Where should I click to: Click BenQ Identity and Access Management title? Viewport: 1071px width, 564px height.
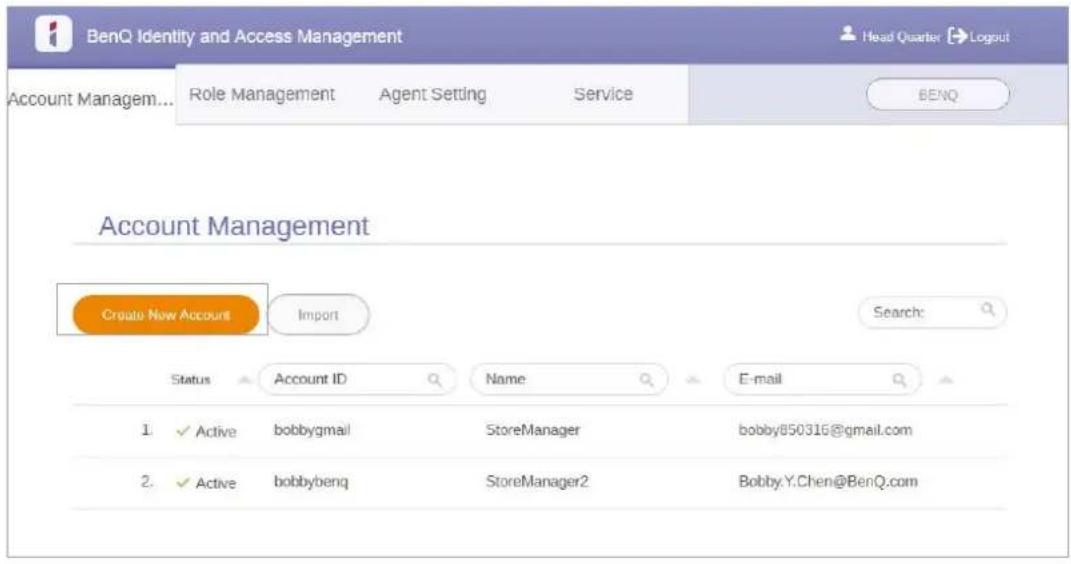(x=244, y=36)
